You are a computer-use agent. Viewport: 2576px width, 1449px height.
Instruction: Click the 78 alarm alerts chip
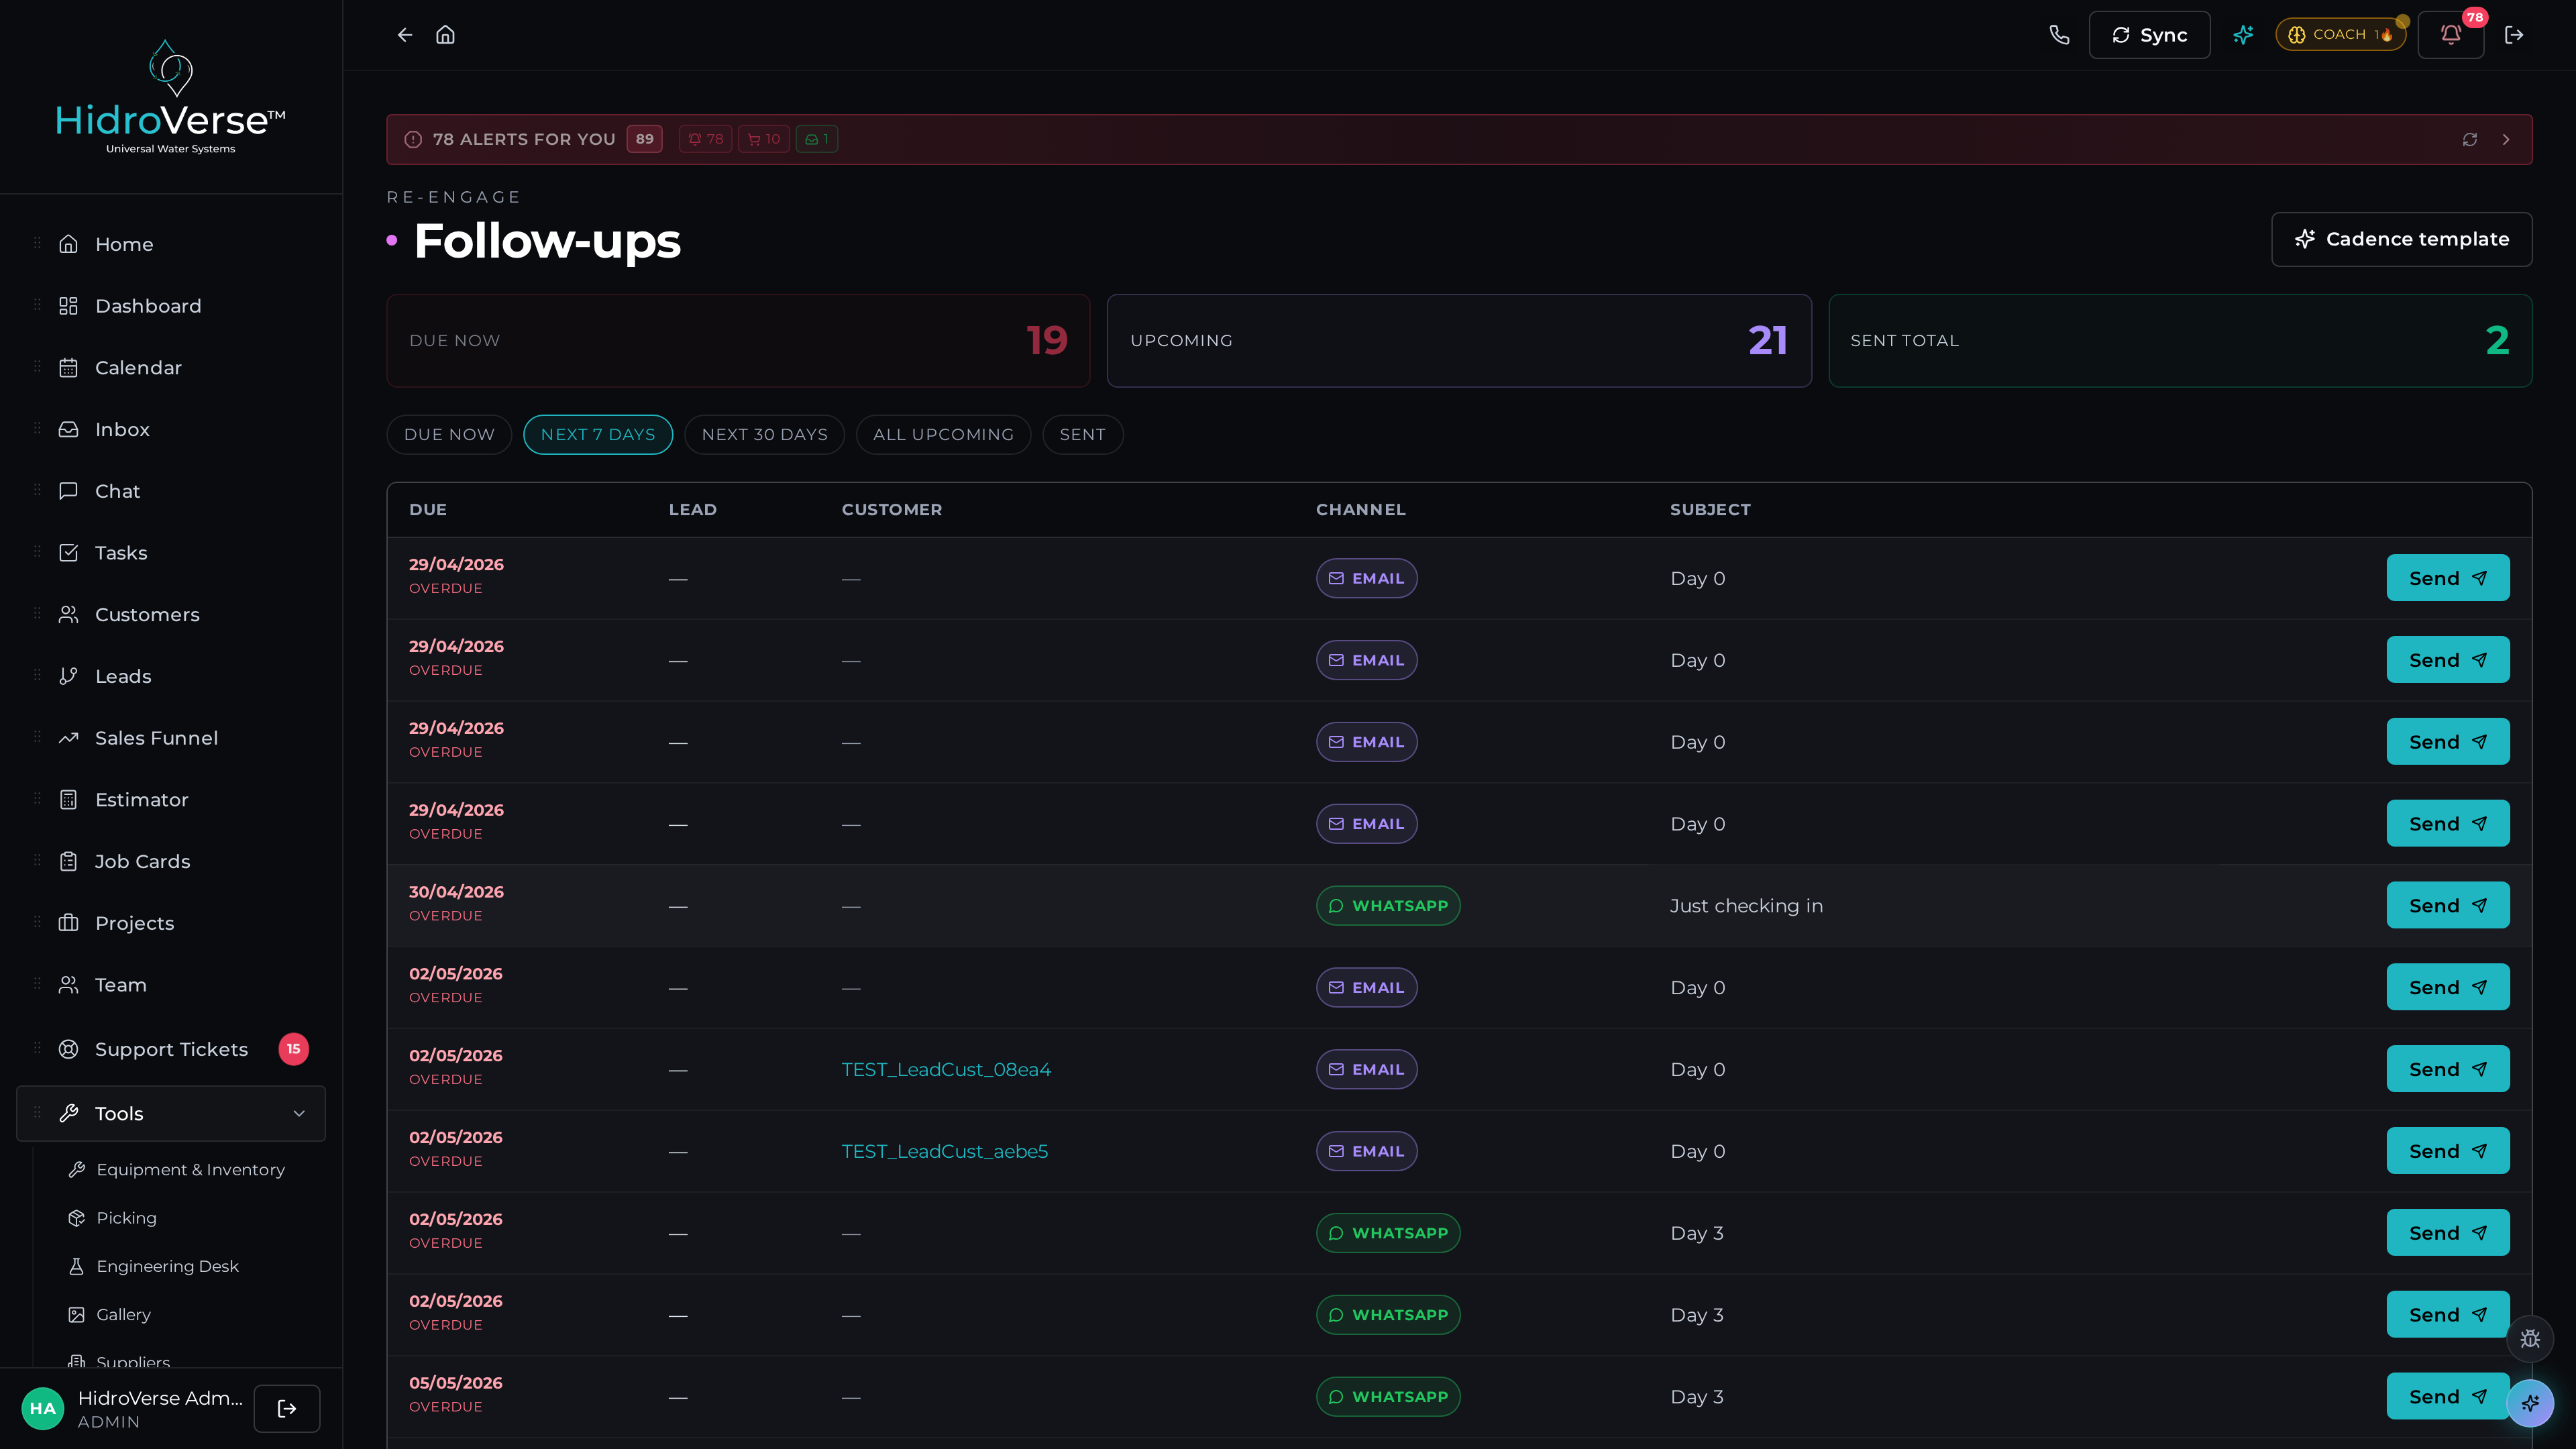[x=706, y=139]
